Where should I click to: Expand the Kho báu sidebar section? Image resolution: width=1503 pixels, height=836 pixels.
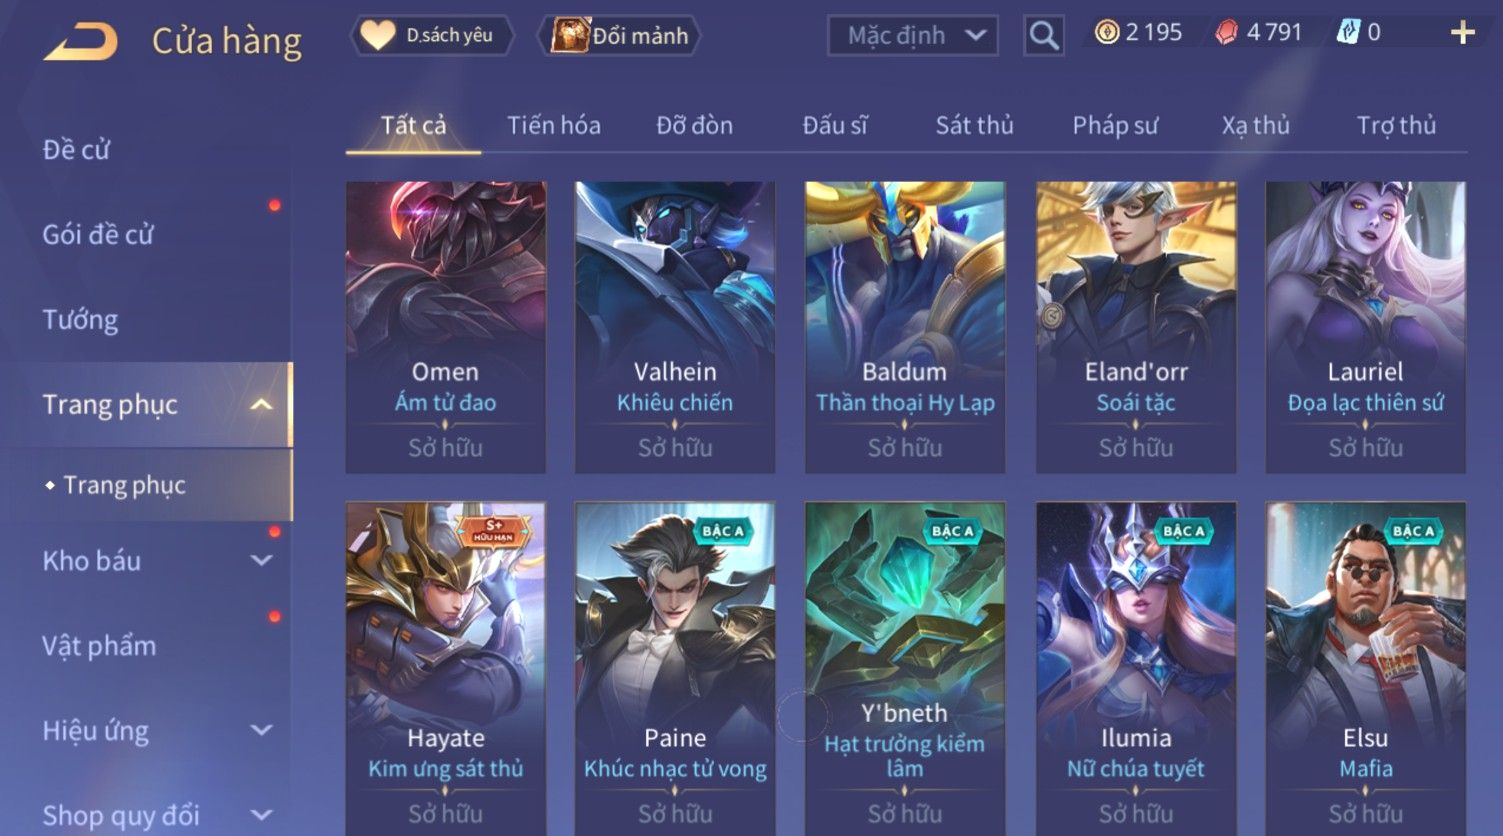261,561
